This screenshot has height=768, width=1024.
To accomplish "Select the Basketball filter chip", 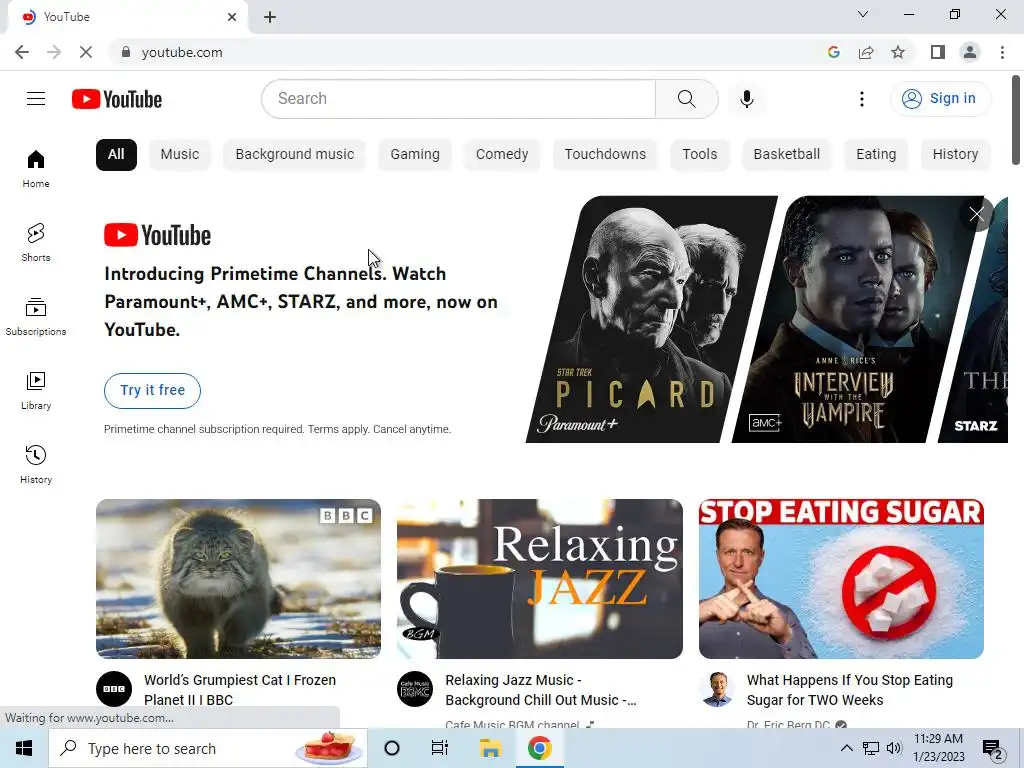I will (x=786, y=155).
